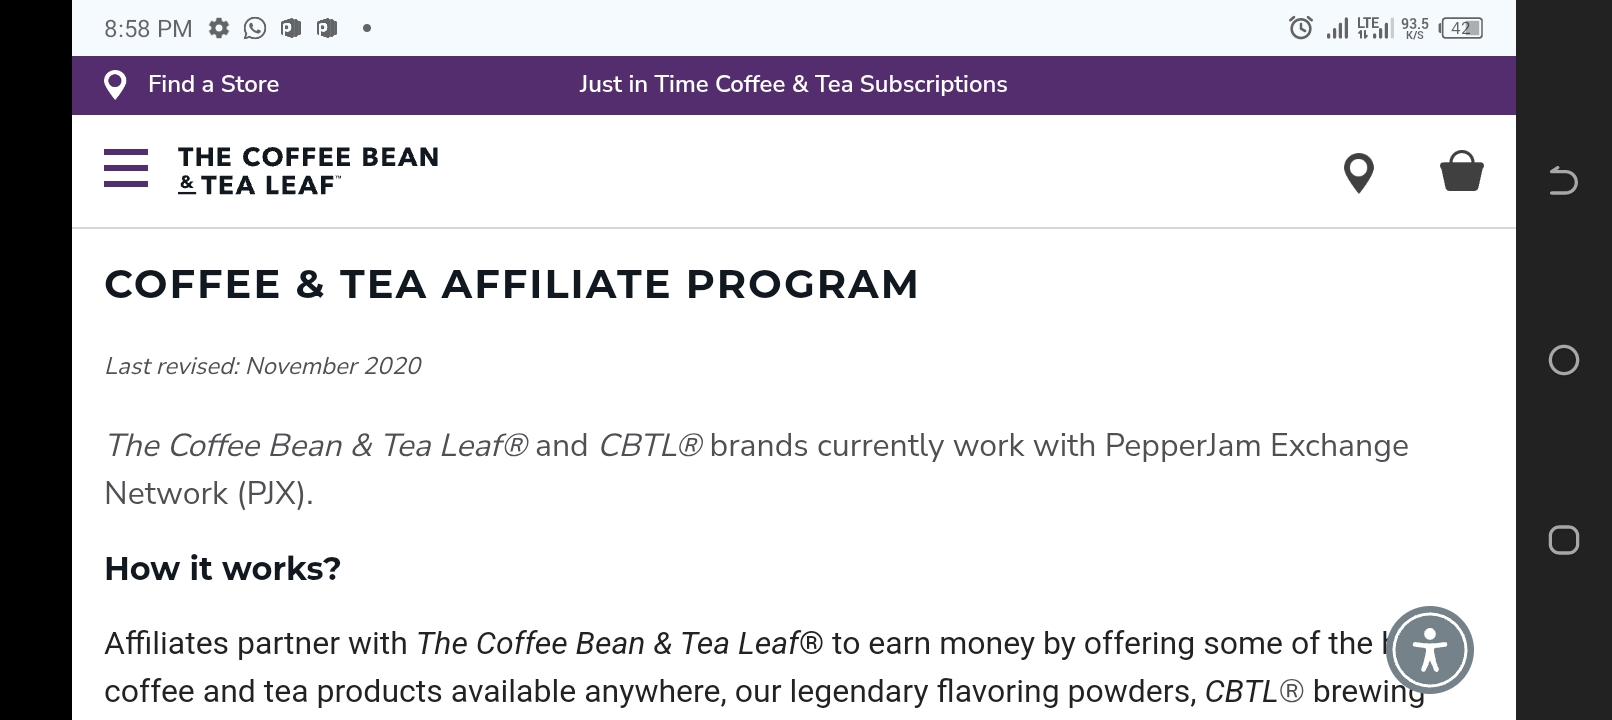
Task: Tap the 8:58 PM clock
Action: coord(148,29)
